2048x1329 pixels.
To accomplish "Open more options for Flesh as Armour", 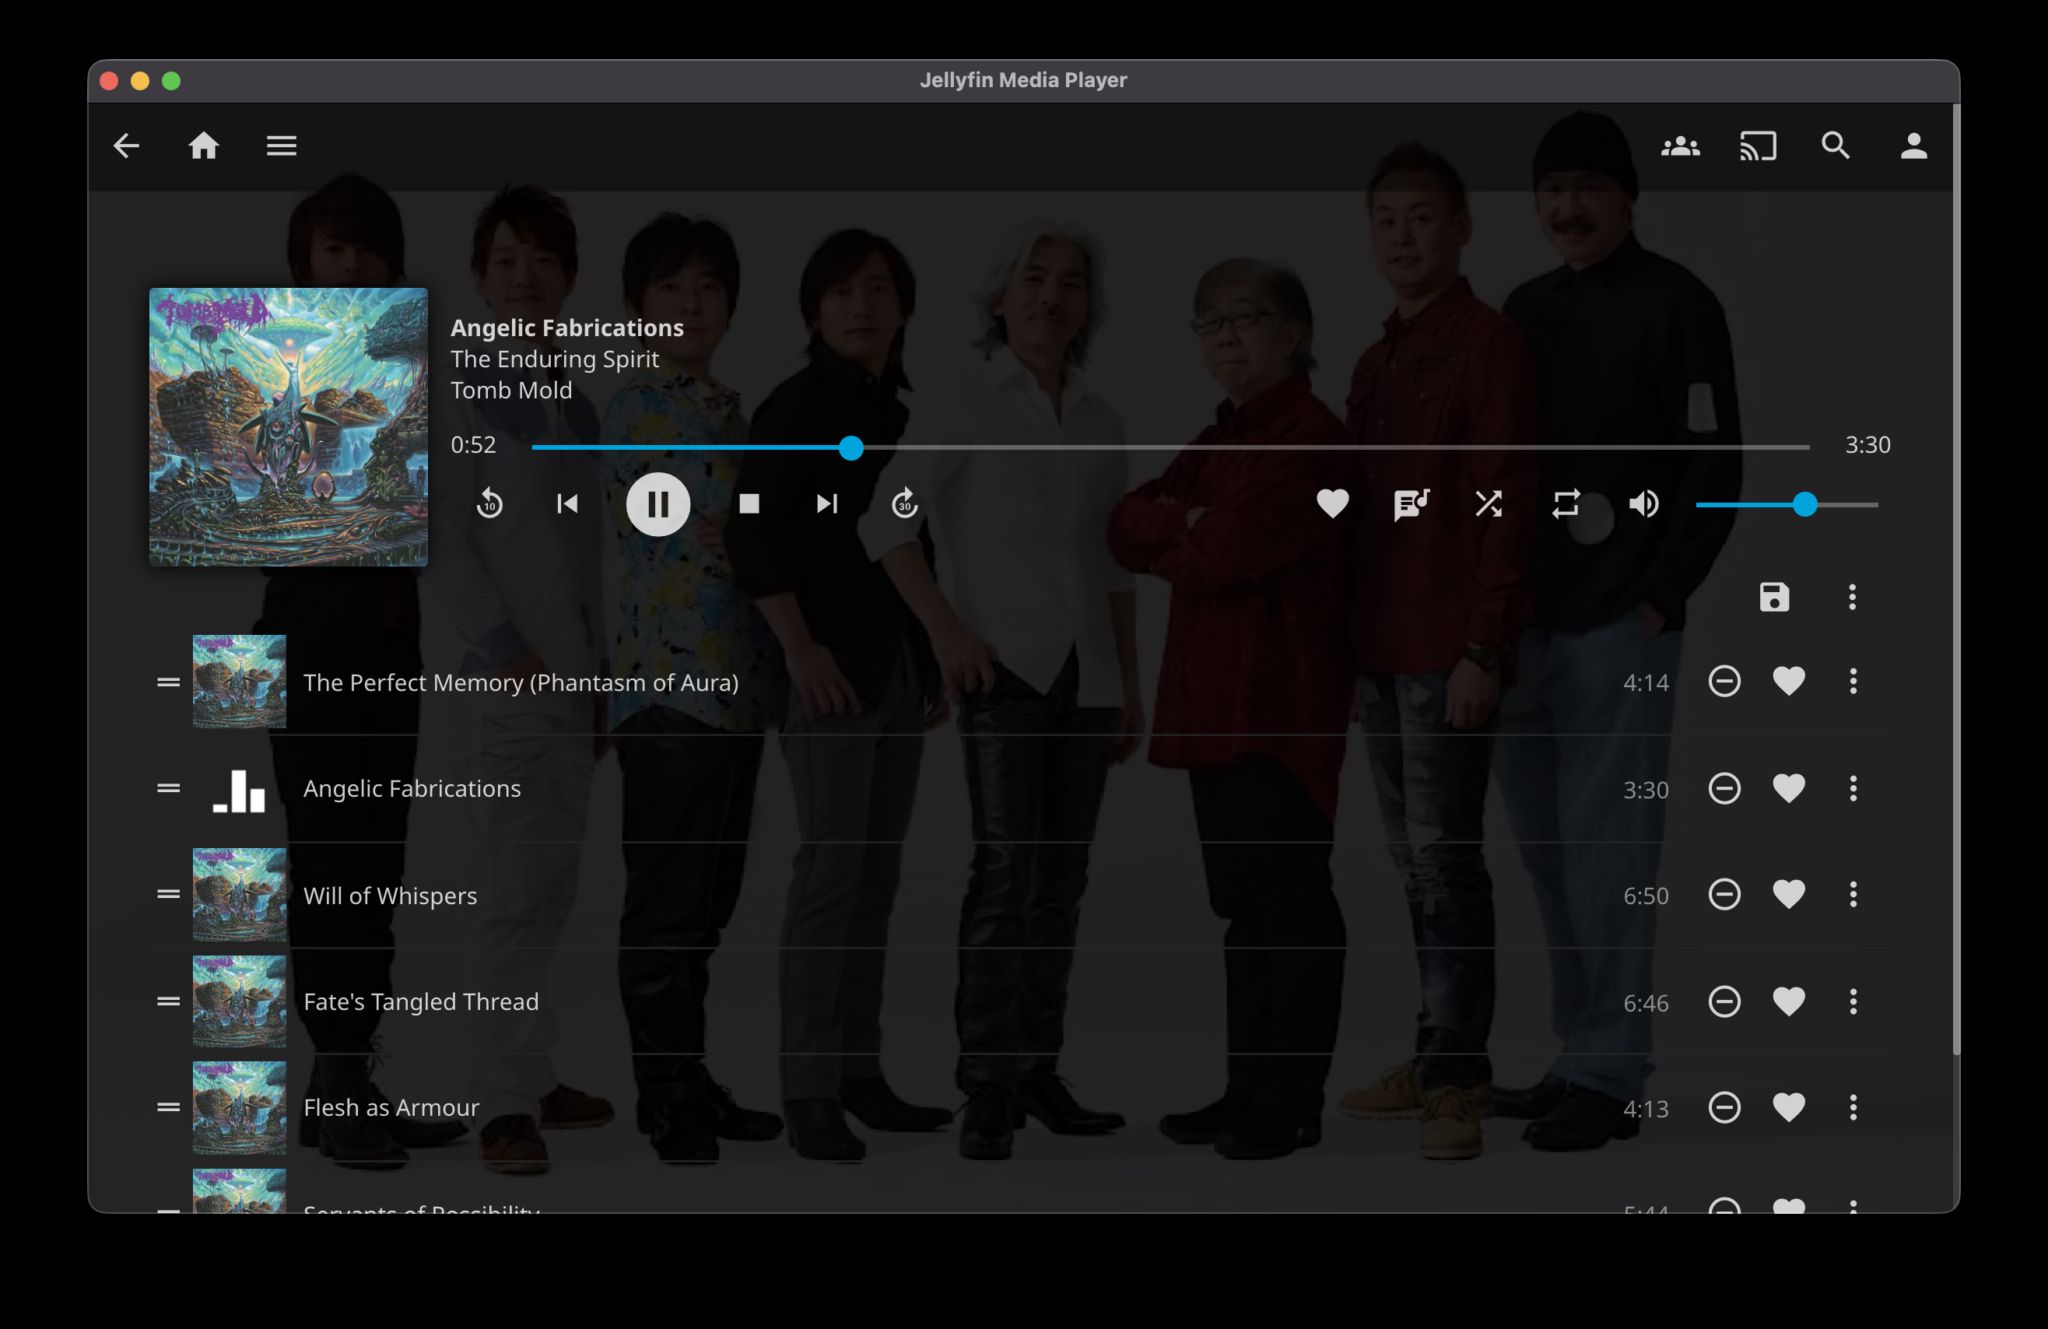I will pyautogui.click(x=1853, y=1107).
